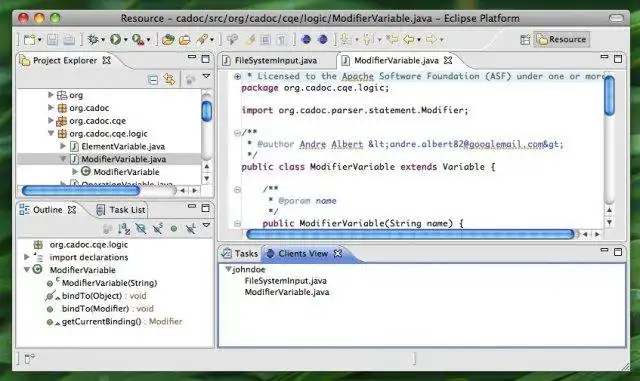Click the Open Type toolbar icon

168,40
